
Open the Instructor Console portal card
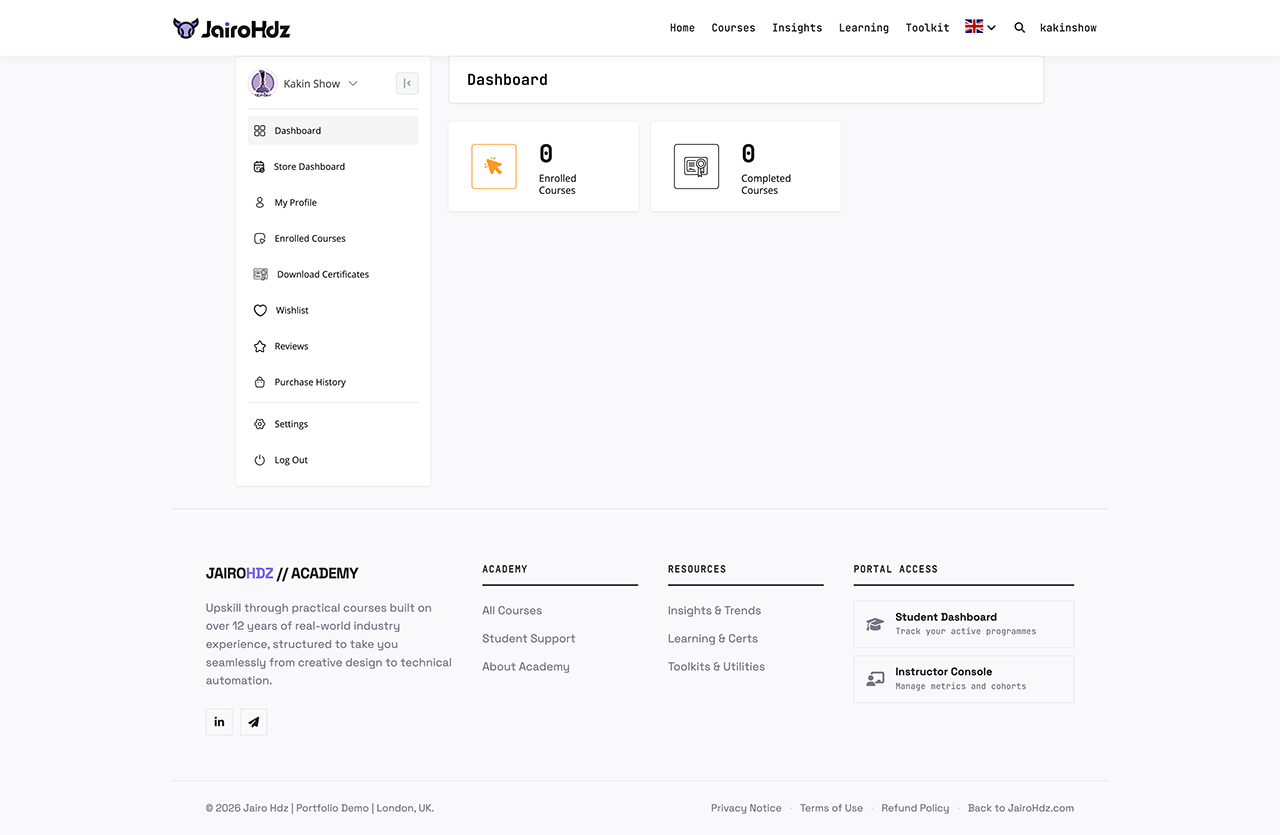[964, 679]
